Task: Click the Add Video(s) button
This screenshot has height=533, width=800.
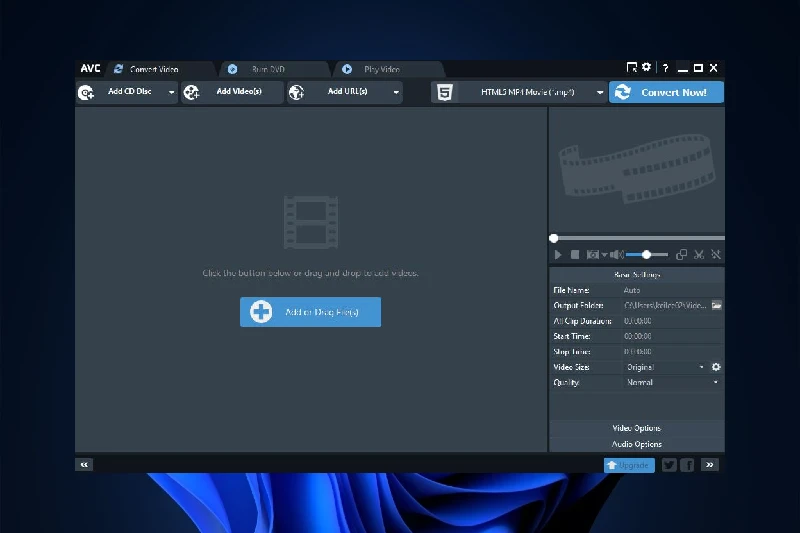Action: pos(232,92)
